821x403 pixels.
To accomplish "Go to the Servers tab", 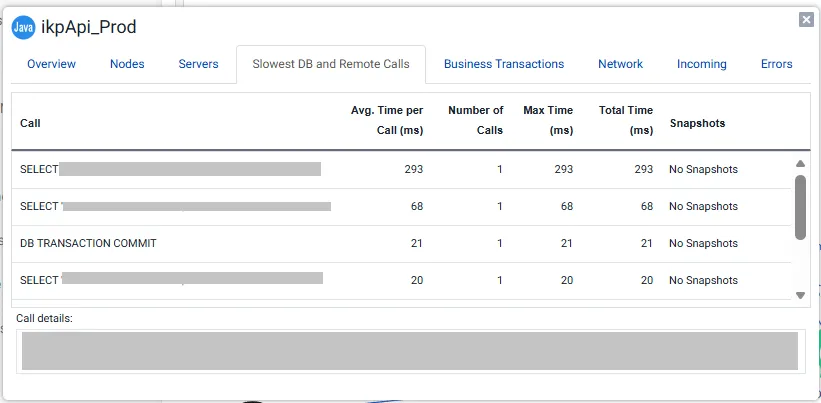I will click(x=198, y=64).
